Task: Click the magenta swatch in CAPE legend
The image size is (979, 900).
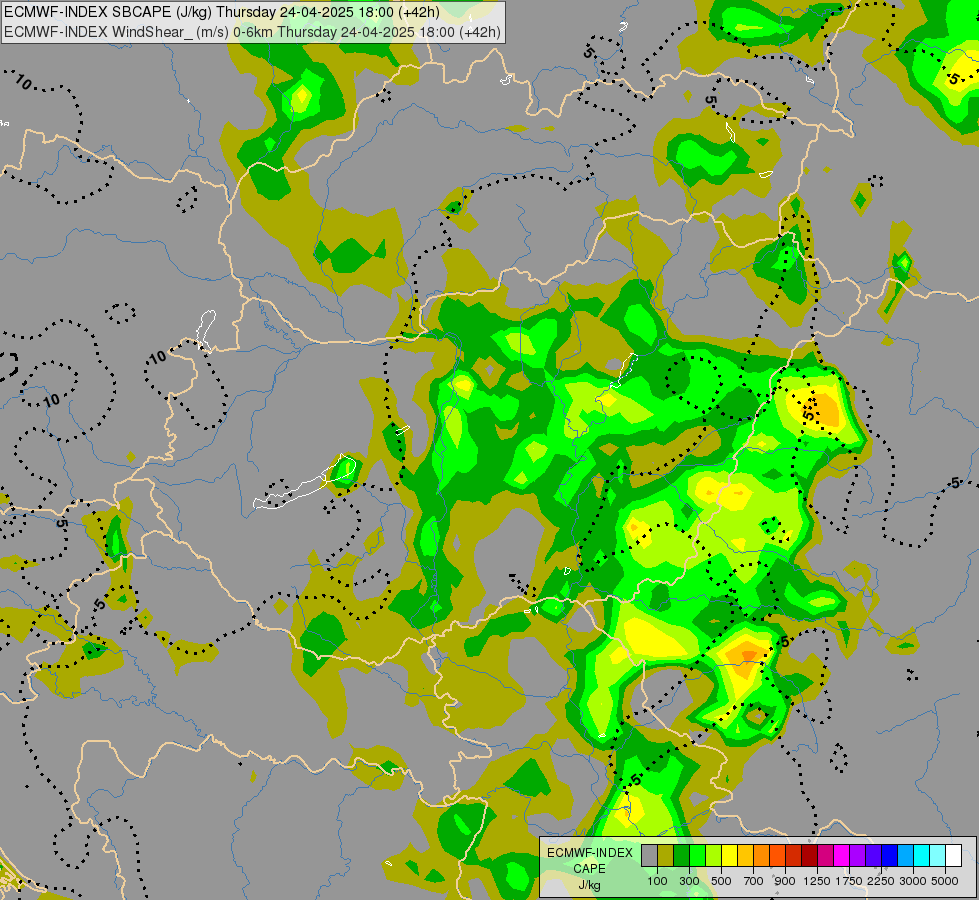Action: pos(841,855)
